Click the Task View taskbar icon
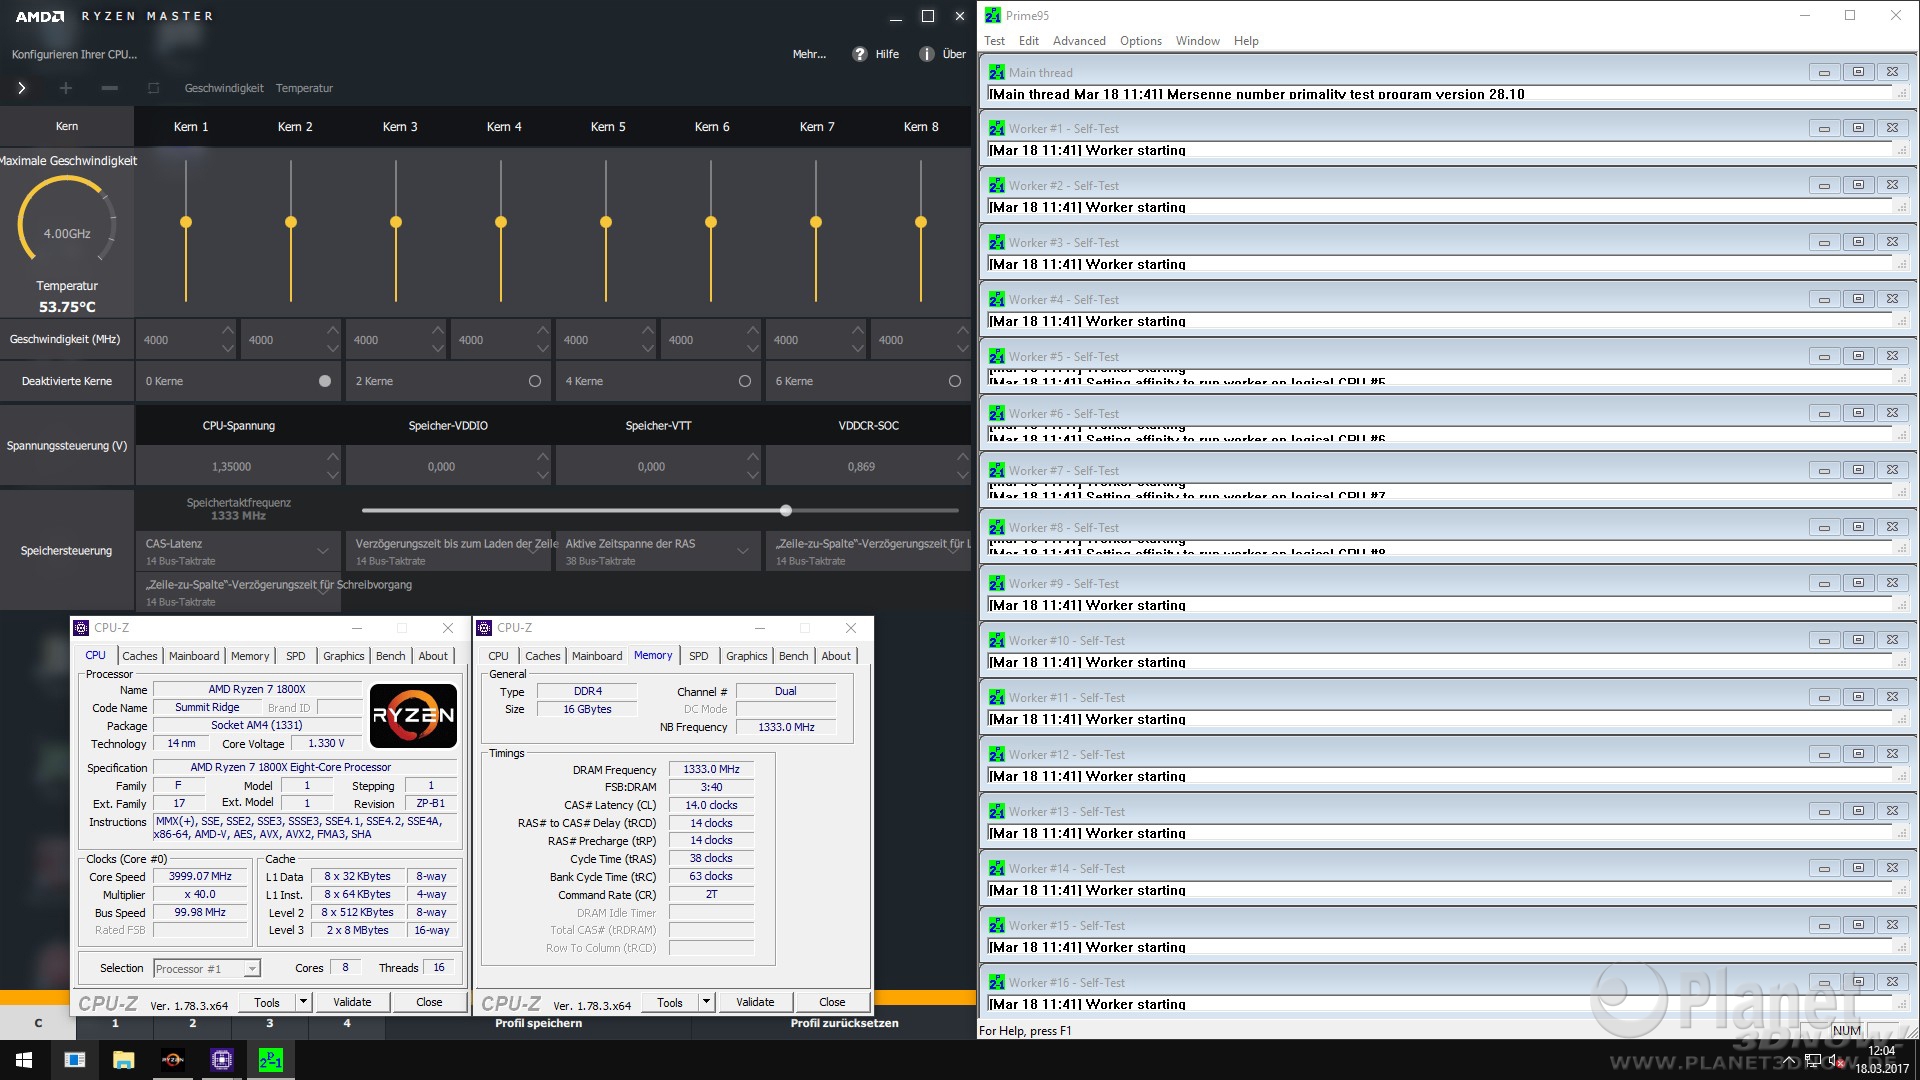This screenshot has height=1080, width=1920. [75, 1060]
